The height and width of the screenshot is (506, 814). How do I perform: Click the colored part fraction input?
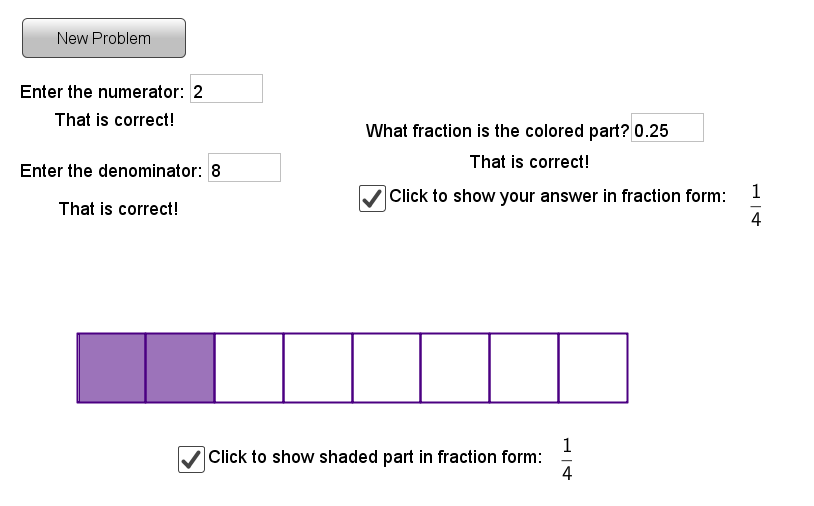pos(667,130)
